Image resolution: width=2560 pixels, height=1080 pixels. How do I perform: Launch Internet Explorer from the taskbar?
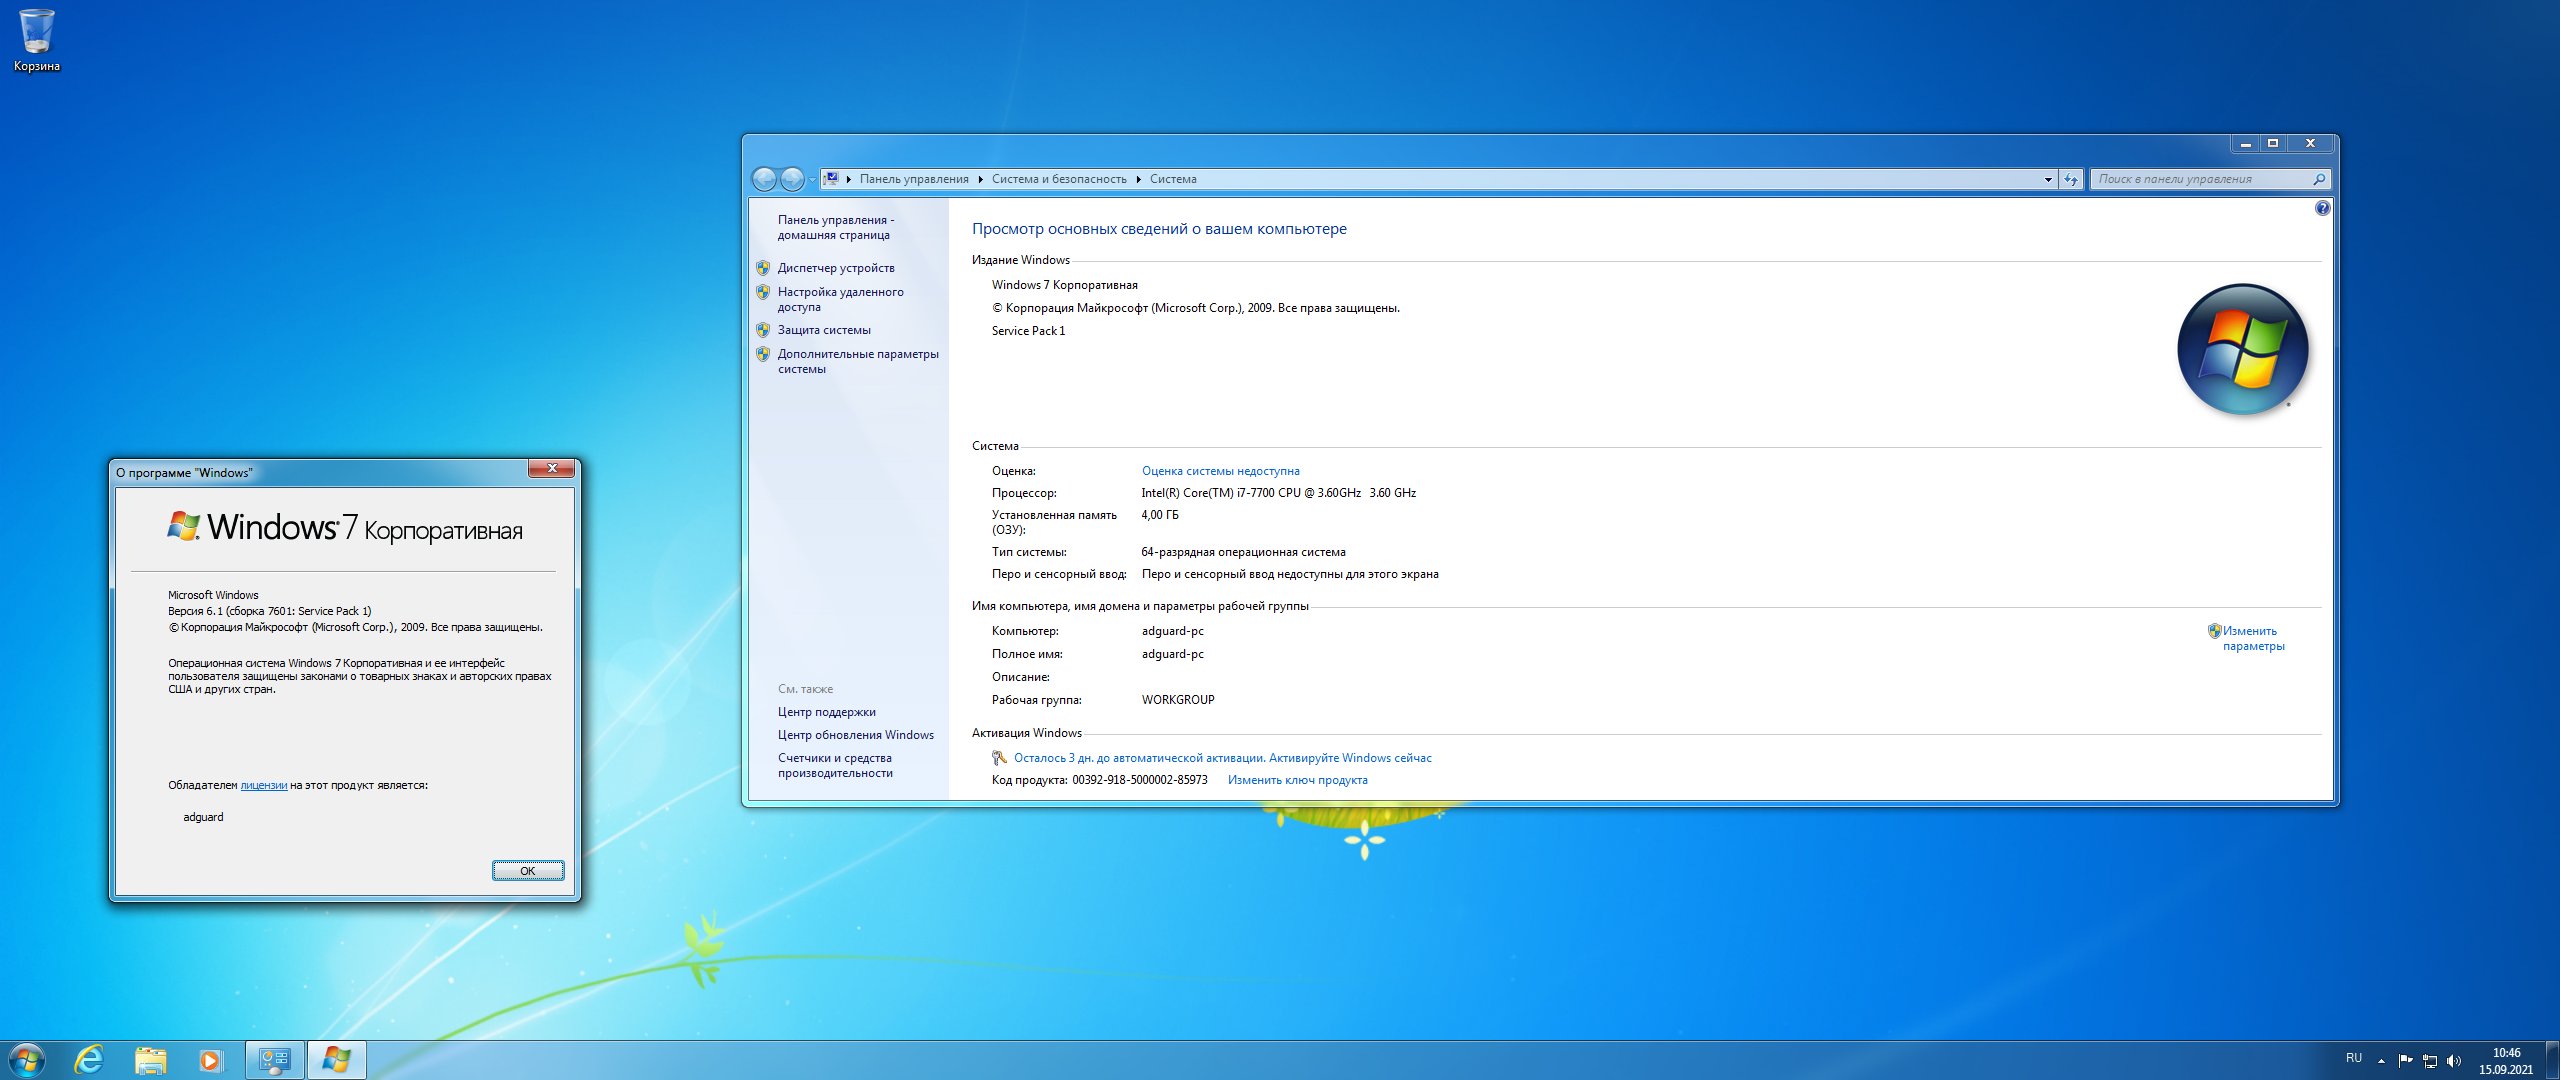pos(88,1059)
